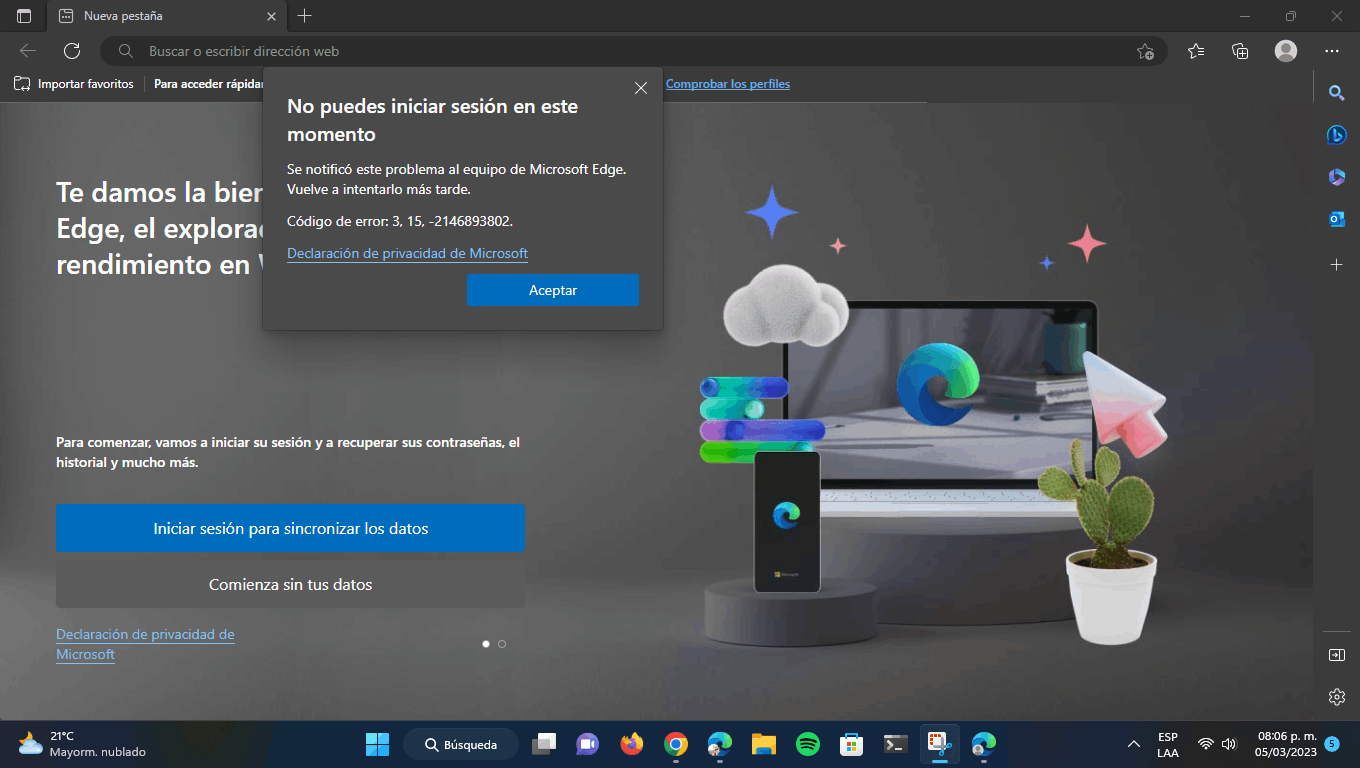Open sidebar settings gear icon
This screenshot has width=1360, height=768.
1336,697
